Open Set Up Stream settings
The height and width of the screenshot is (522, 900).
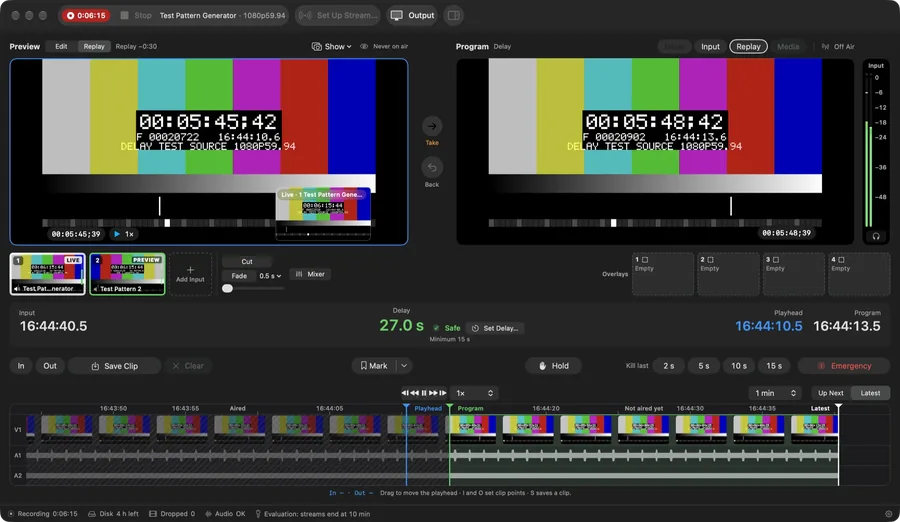338,16
